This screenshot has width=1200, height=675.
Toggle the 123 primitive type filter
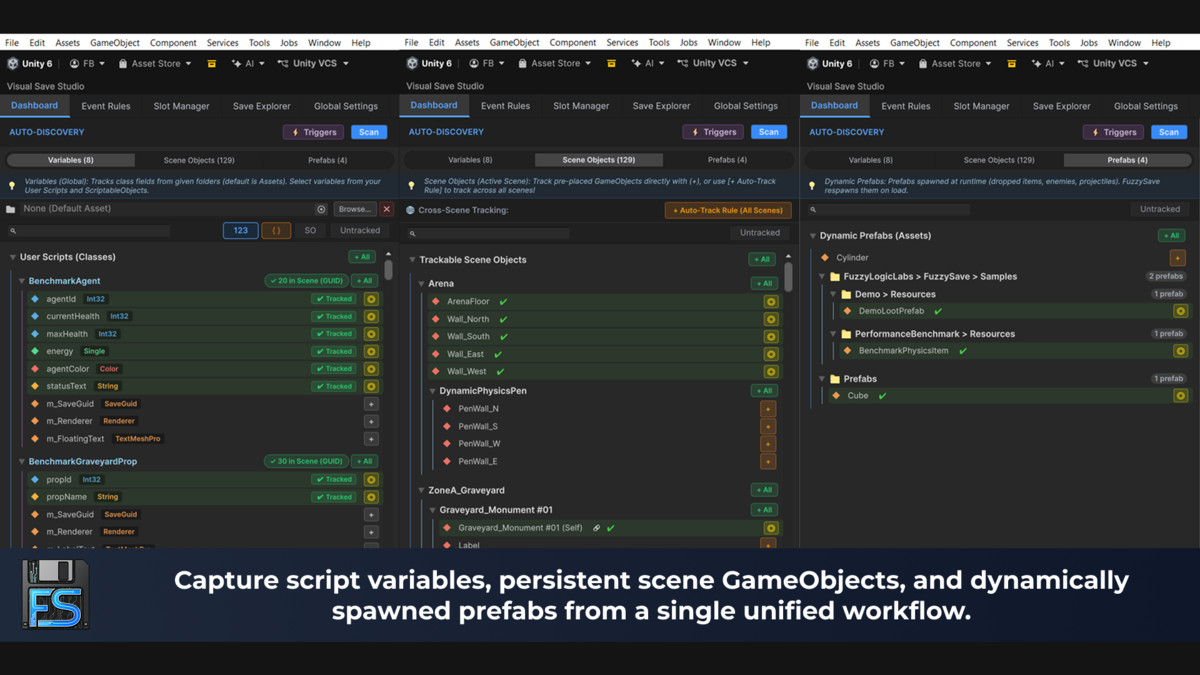pos(240,230)
